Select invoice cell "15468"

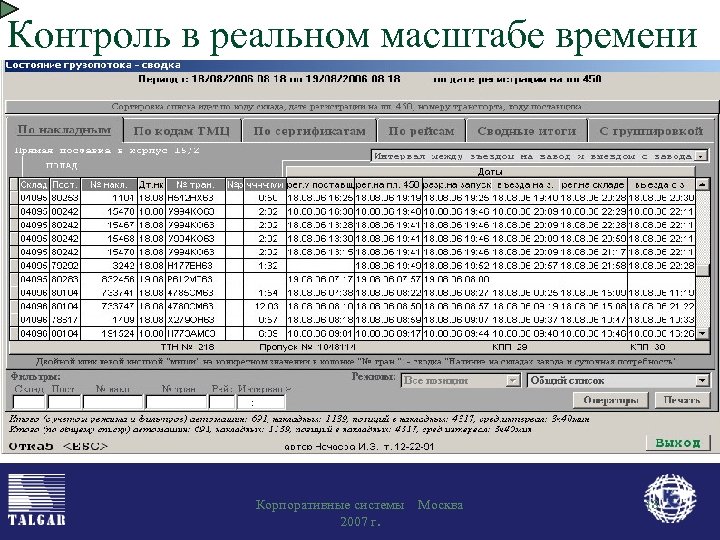(109, 238)
